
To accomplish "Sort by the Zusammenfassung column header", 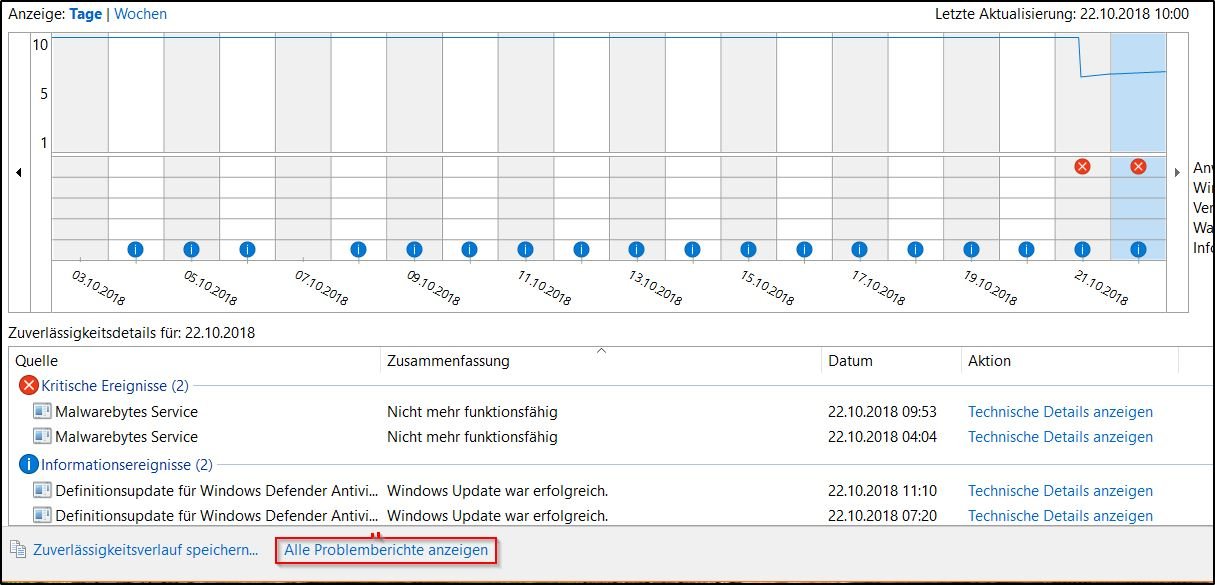I will coord(448,361).
